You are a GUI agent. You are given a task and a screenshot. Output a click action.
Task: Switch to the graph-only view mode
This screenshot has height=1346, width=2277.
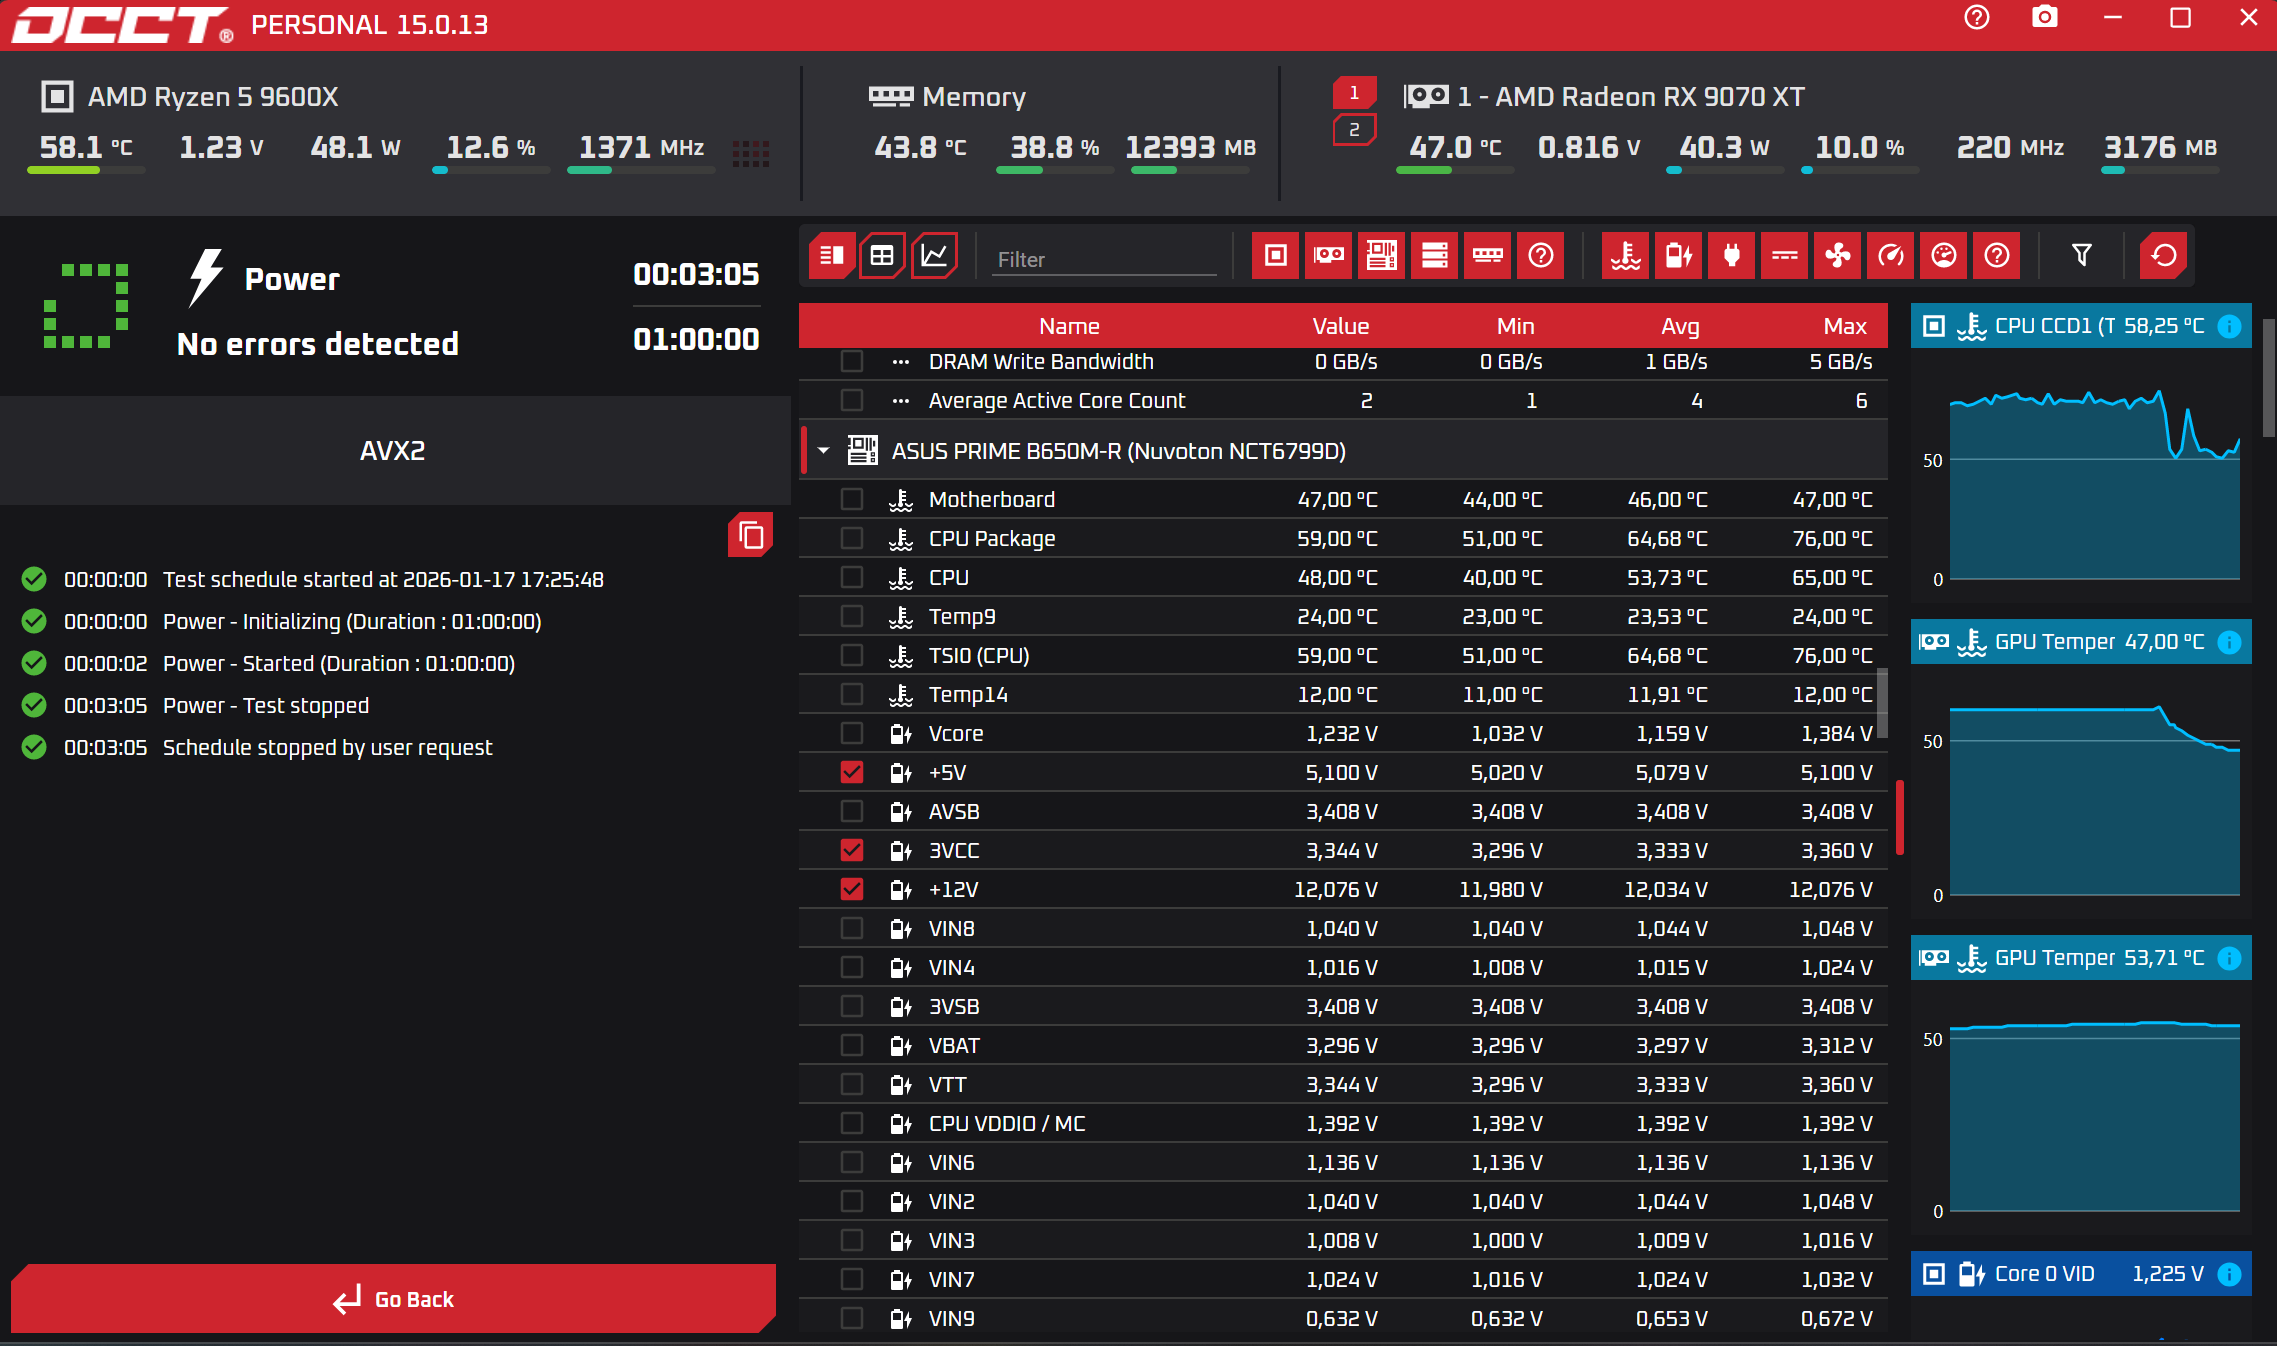(934, 256)
